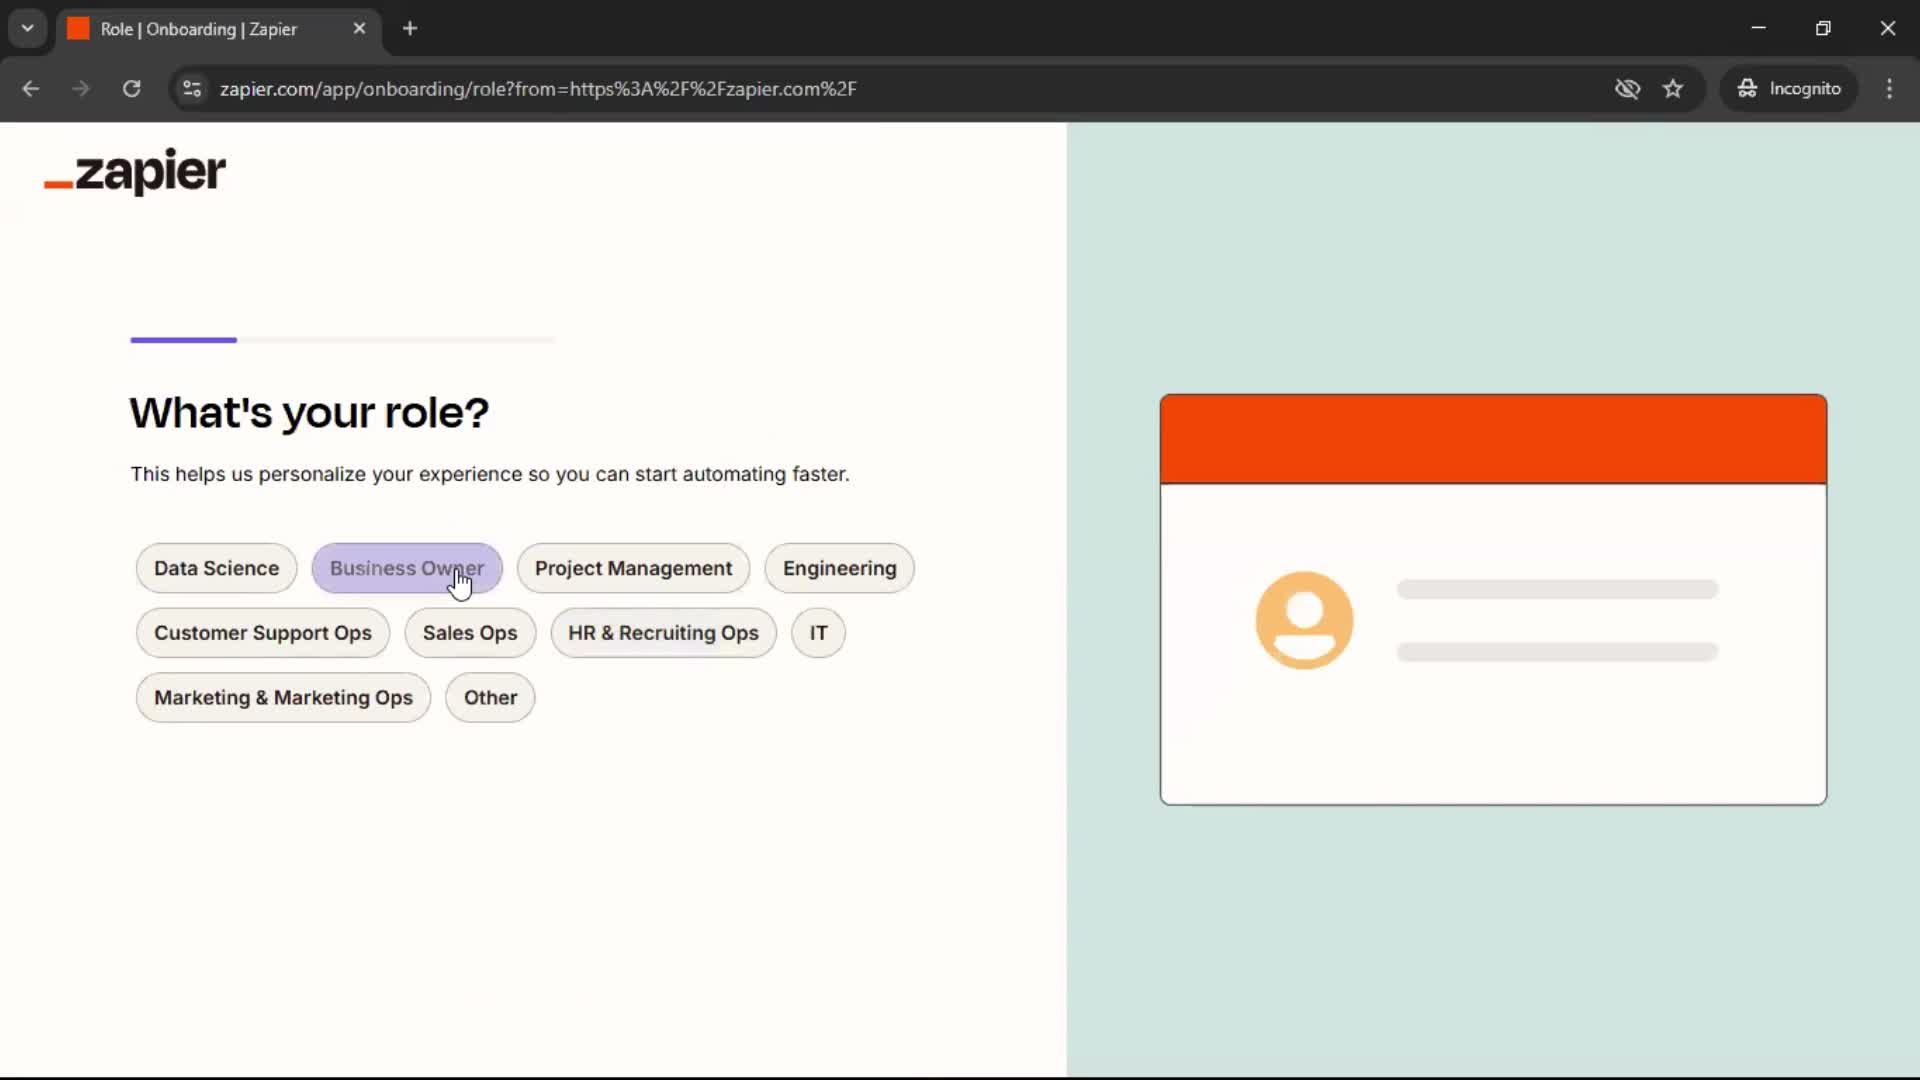This screenshot has height=1080, width=1920.
Task: Click the onboarding progress bar
Action: point(342,340)
